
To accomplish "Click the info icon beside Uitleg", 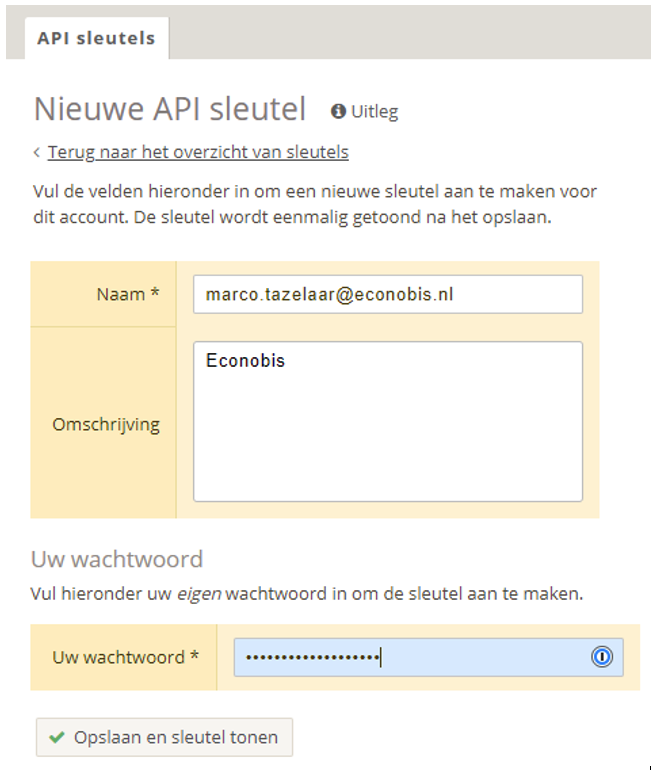I will [x=339, y=111].
